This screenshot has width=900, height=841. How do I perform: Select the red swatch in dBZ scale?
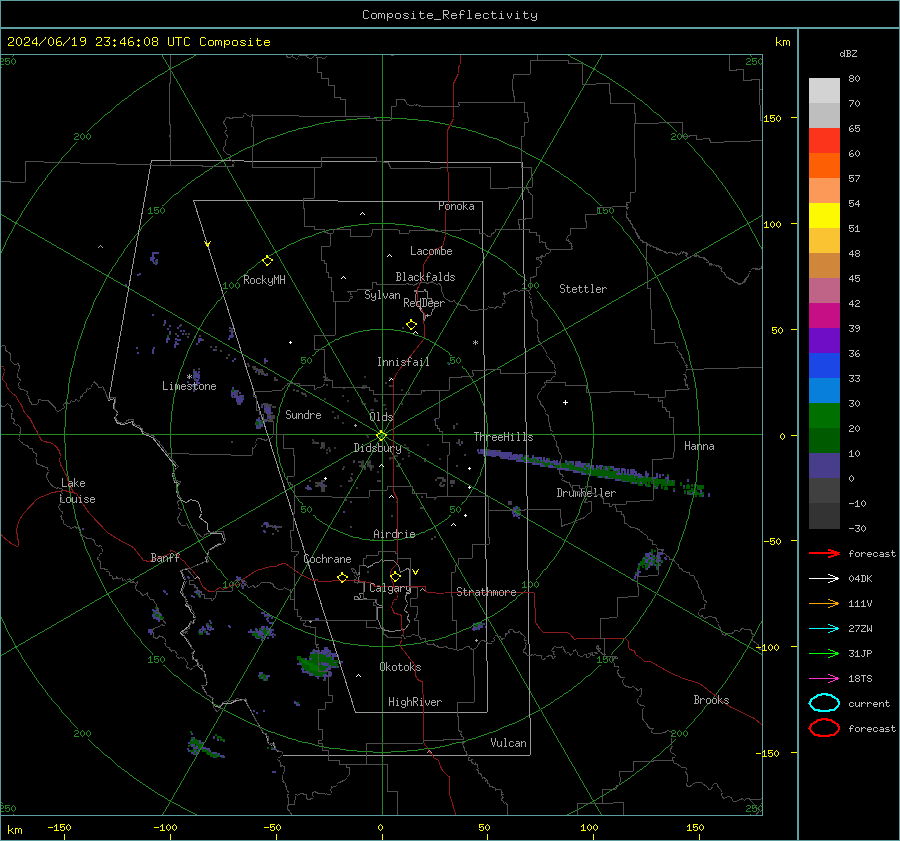click(824, 140)
